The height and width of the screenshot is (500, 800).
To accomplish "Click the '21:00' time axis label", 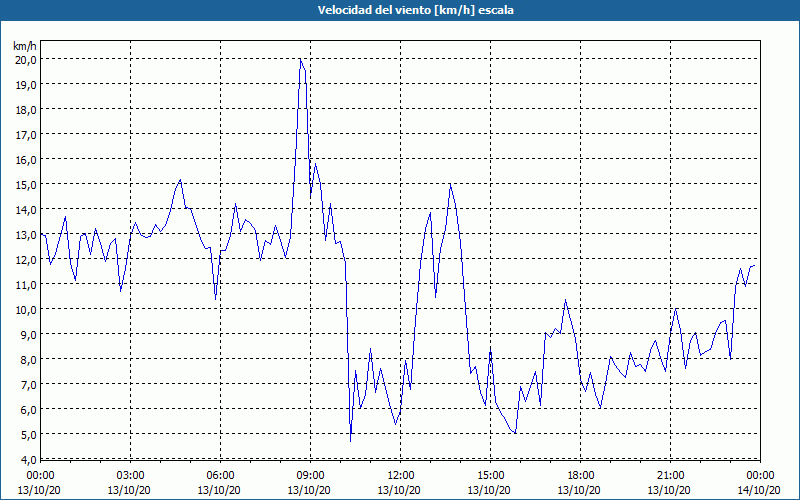I will [670, 476].
